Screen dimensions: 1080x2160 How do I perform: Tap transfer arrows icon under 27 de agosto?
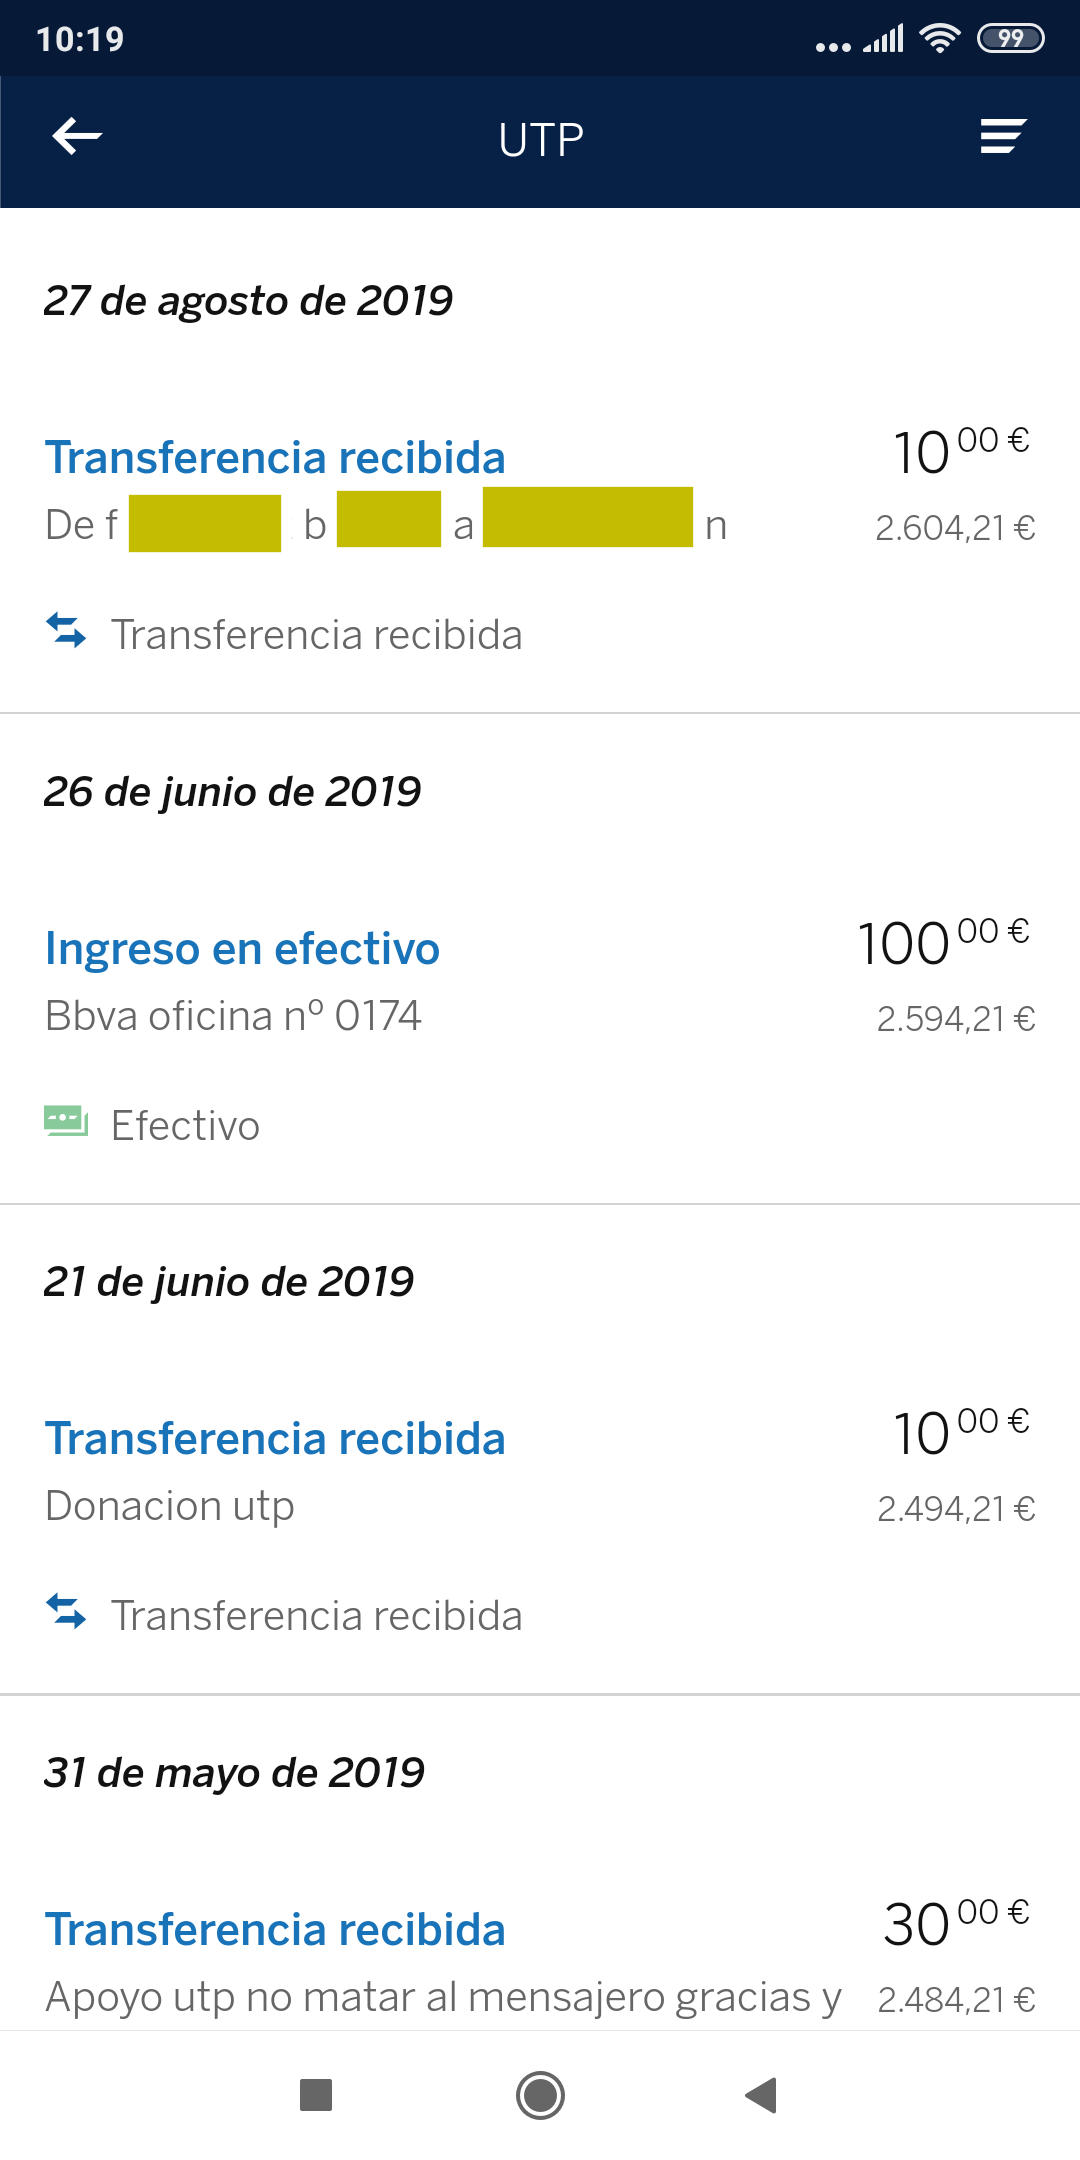point(66,631)
